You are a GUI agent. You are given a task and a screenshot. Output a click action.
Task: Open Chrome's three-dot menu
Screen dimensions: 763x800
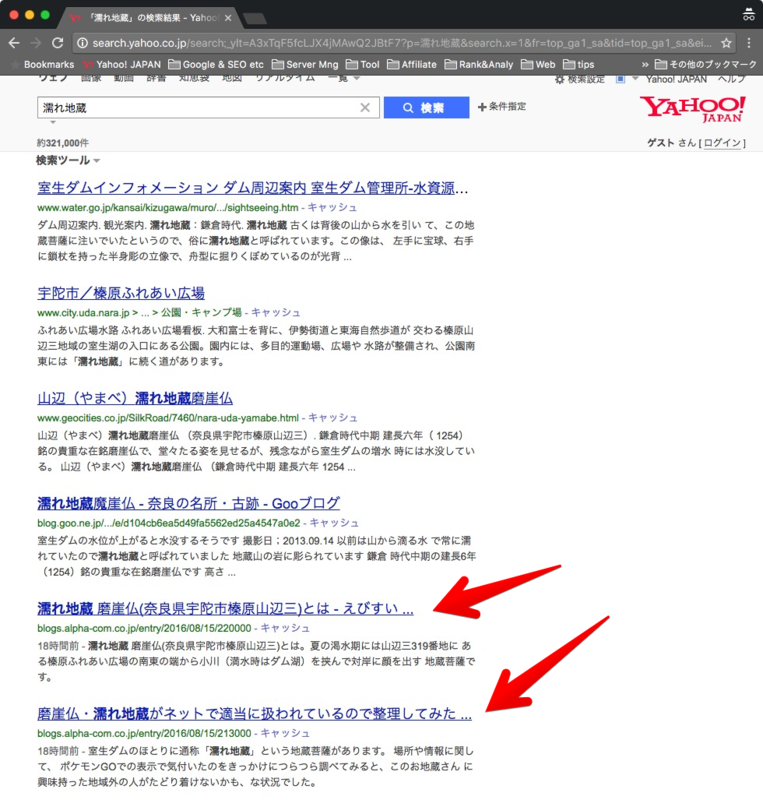click(x=749, y=43)
